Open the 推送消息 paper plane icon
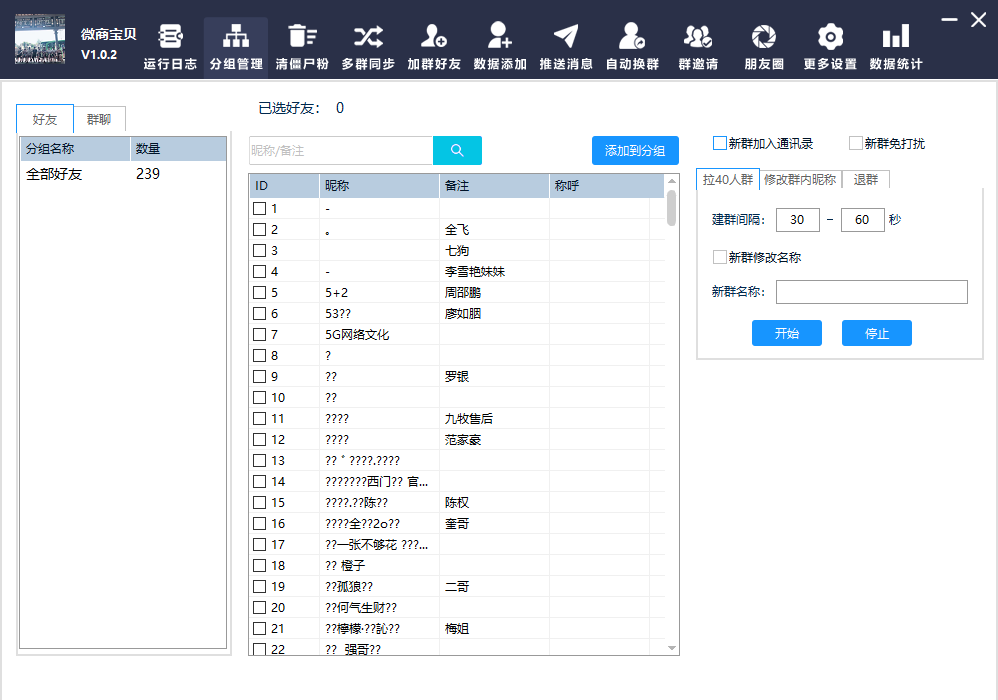The width and height of the screenshot is (998, 700). click(566, 37)
